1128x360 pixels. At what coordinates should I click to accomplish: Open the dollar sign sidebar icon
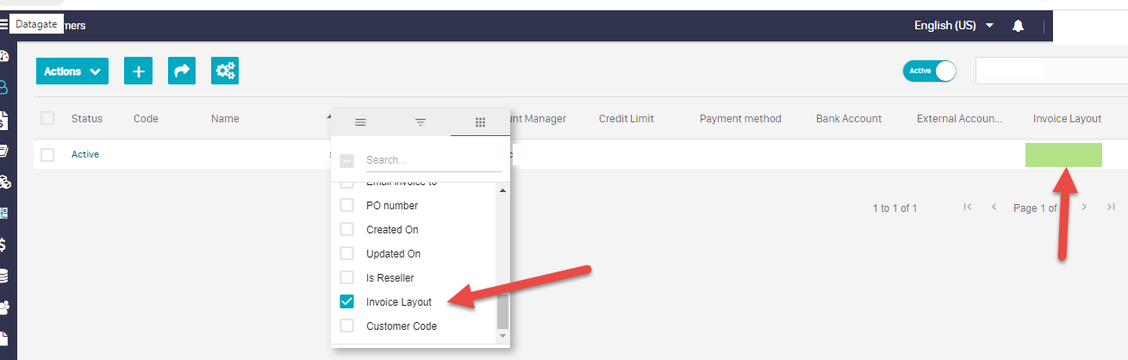(x=4, y=245)
